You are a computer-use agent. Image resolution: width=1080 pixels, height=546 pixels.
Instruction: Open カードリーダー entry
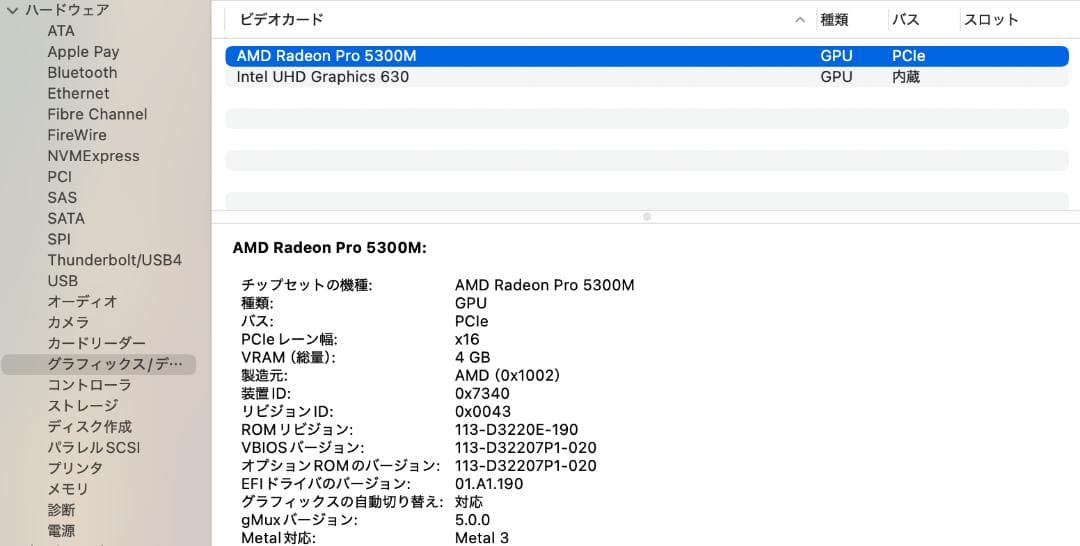96,343
